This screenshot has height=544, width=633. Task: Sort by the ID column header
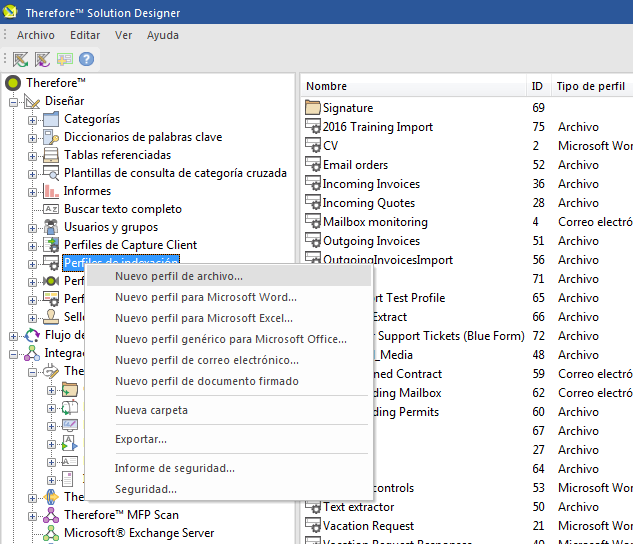539,86
